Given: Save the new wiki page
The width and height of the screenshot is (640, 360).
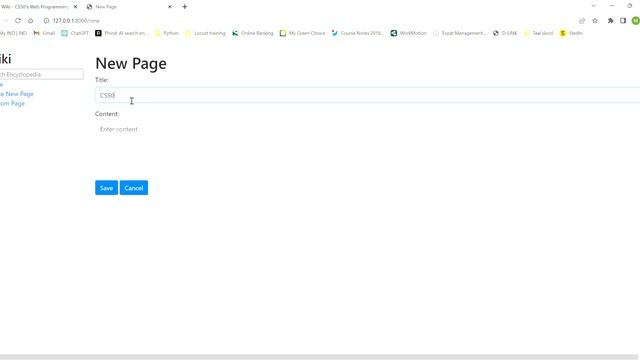Looking at the screenshot, I should [107, 188].
